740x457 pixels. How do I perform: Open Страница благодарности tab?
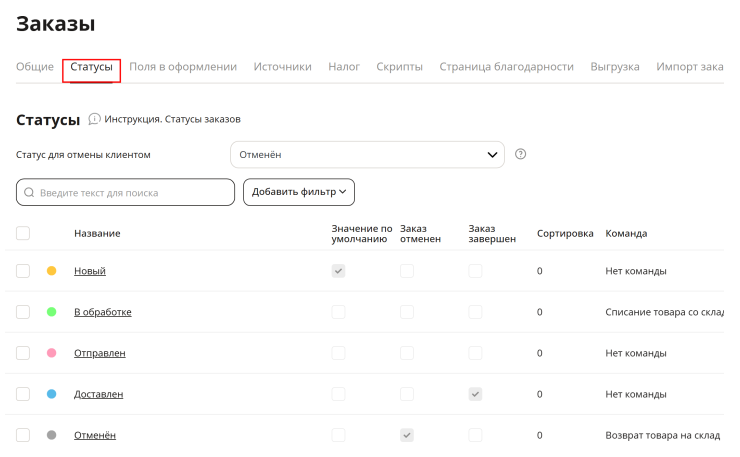506,67
